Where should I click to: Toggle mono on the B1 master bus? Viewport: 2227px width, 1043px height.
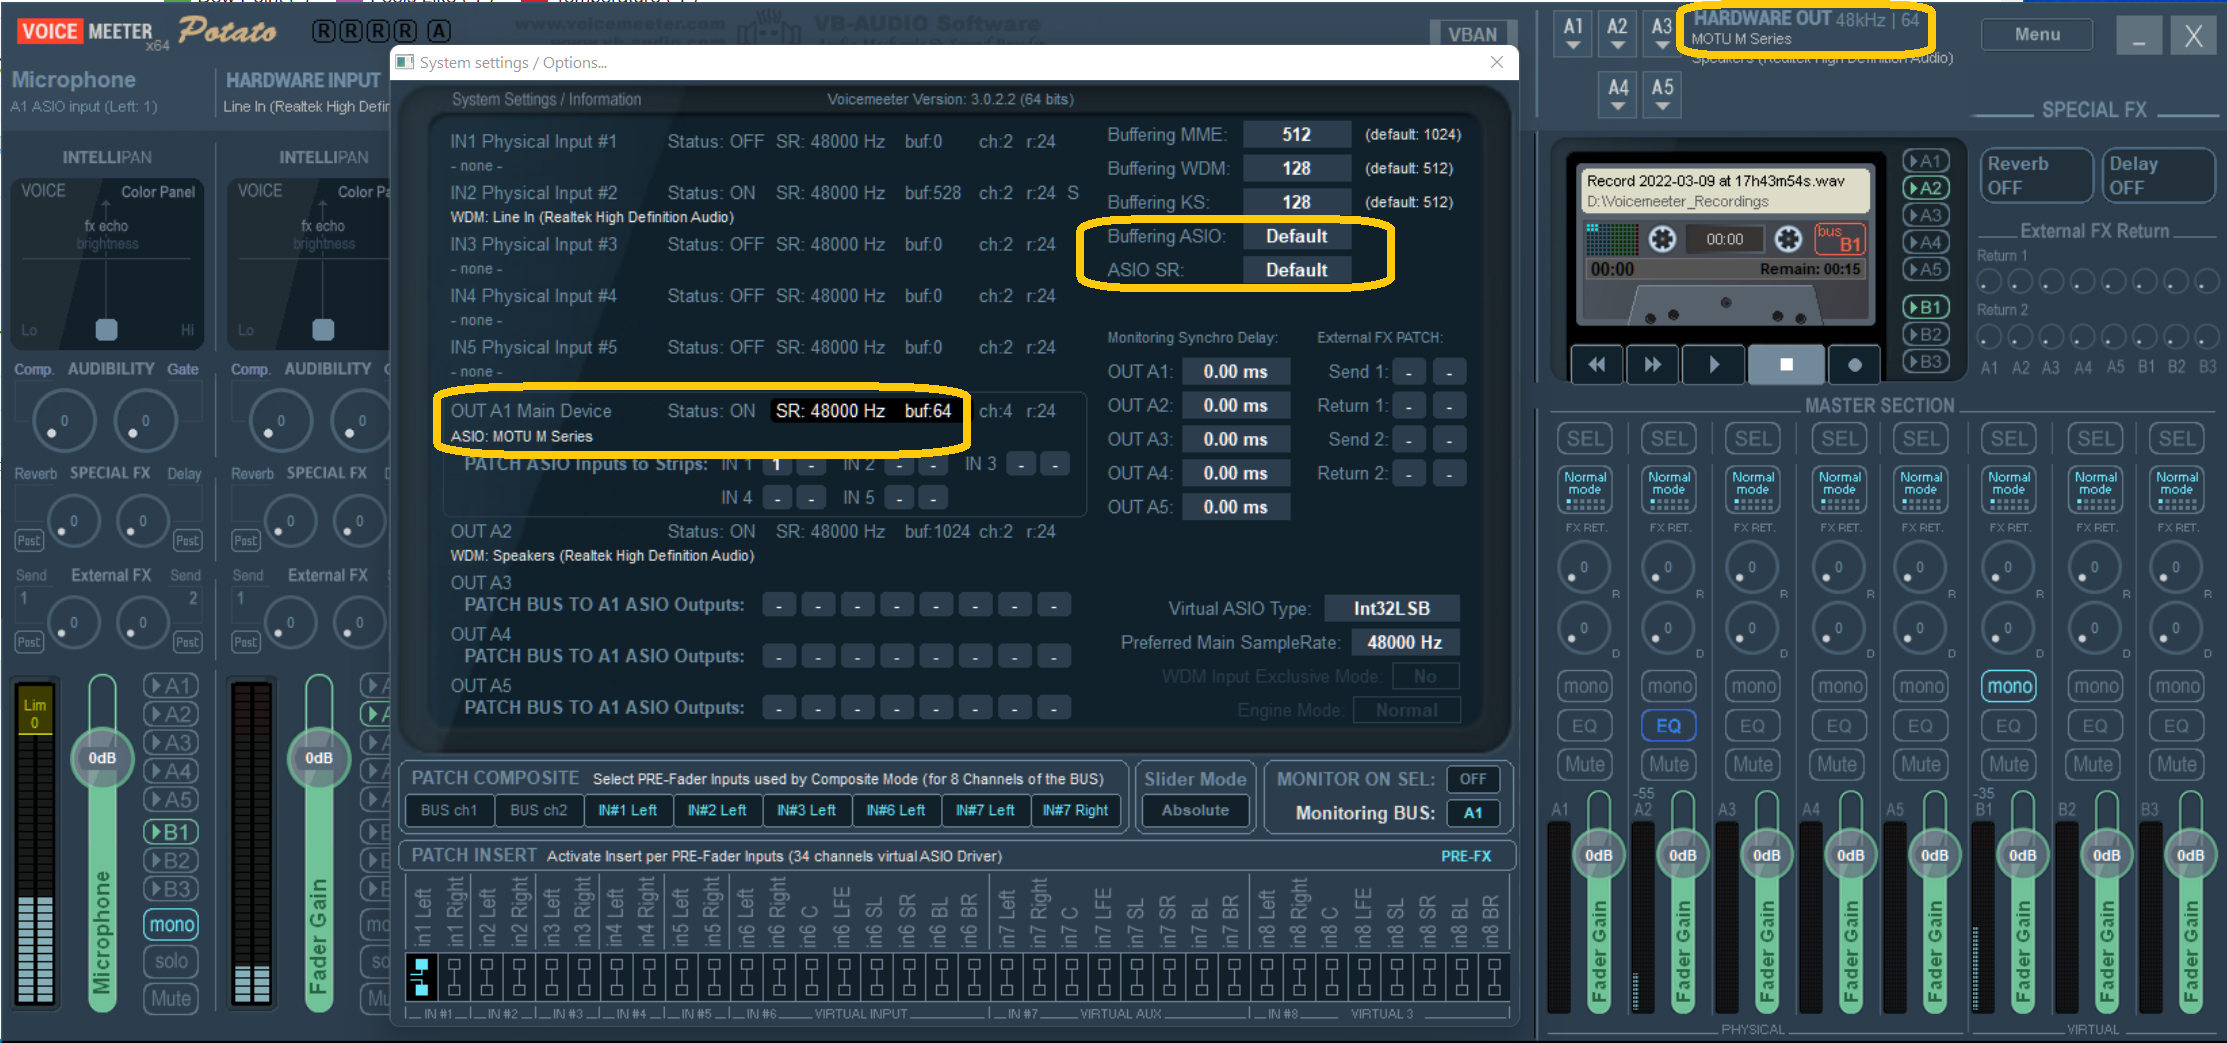click(x=2009, y=686)
